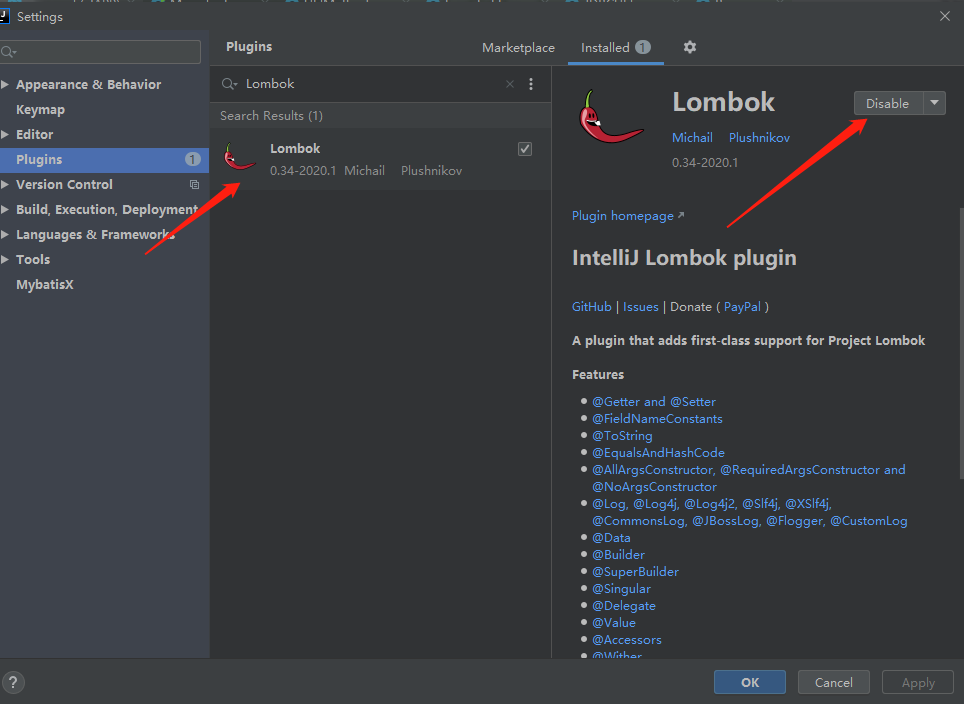This screenshot has width=964, height=704.
Task: Click the Apply button
Action: coord(918,682)
